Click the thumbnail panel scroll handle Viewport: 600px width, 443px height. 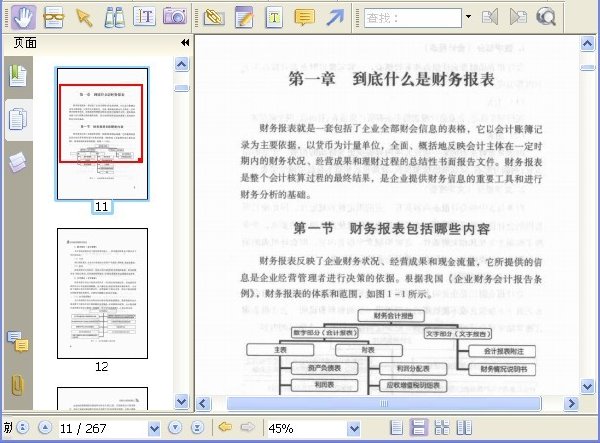(181, 88)
